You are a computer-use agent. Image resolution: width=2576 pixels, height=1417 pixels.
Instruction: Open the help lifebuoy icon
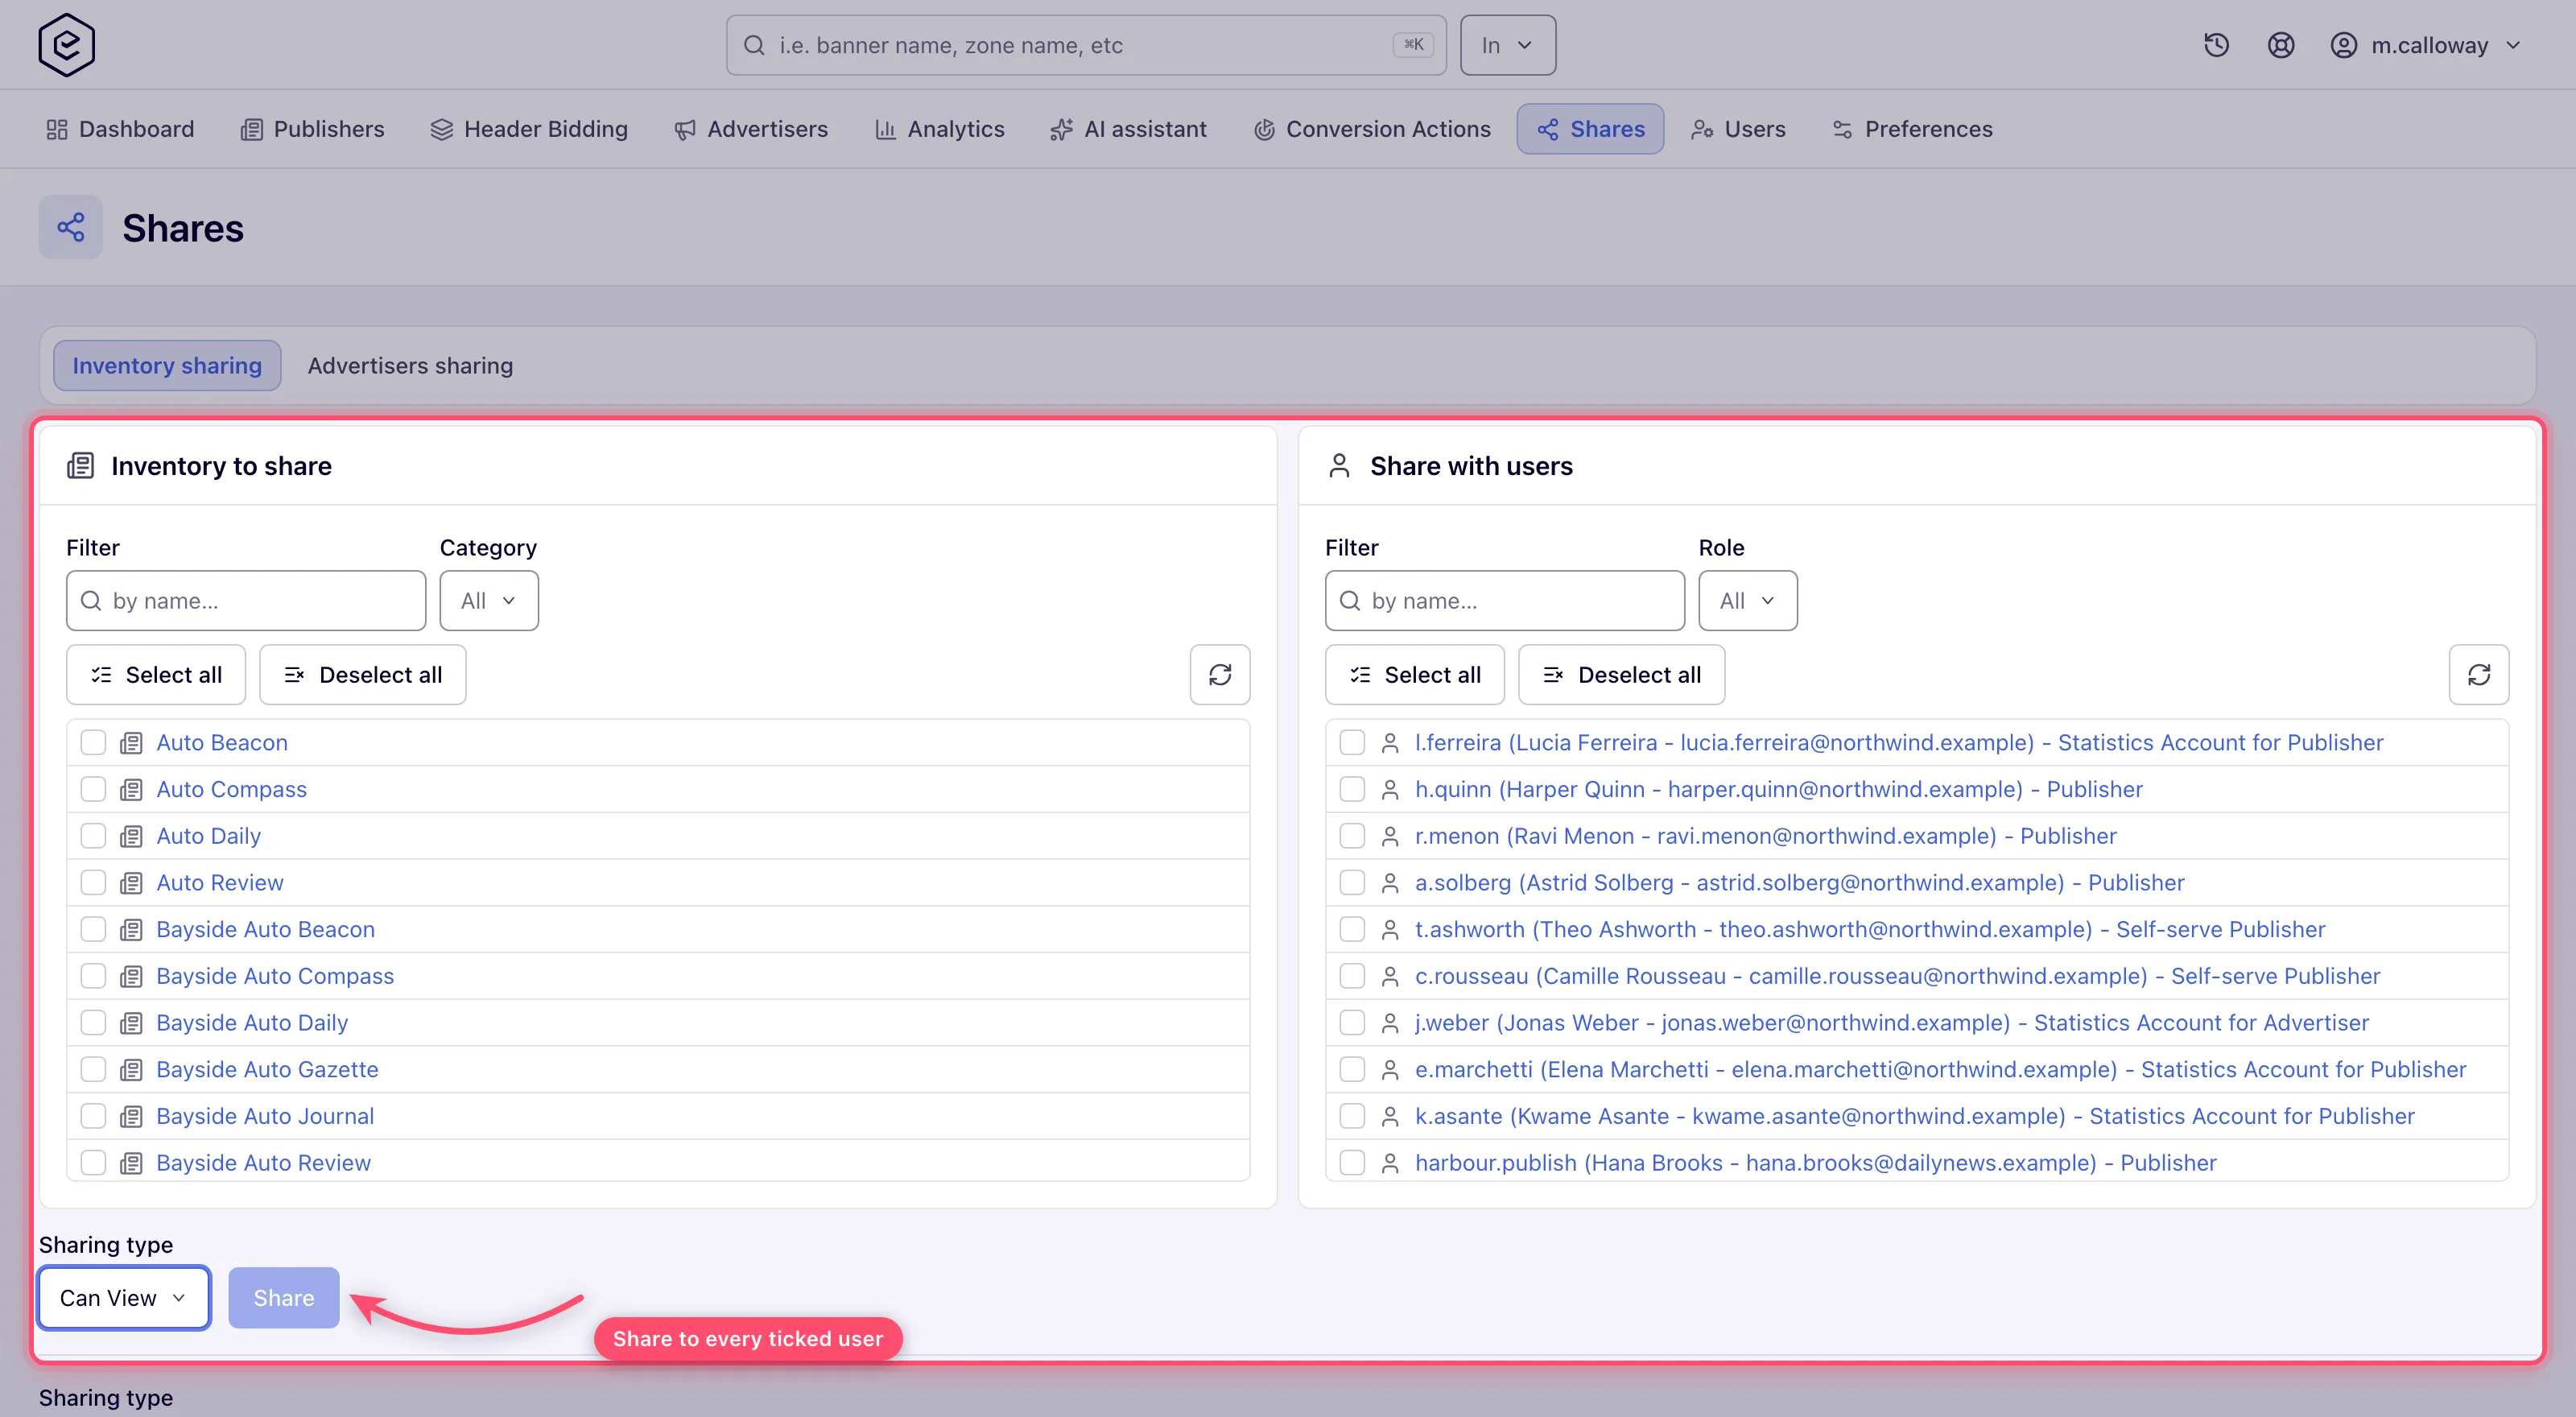tap(2280, 45)
